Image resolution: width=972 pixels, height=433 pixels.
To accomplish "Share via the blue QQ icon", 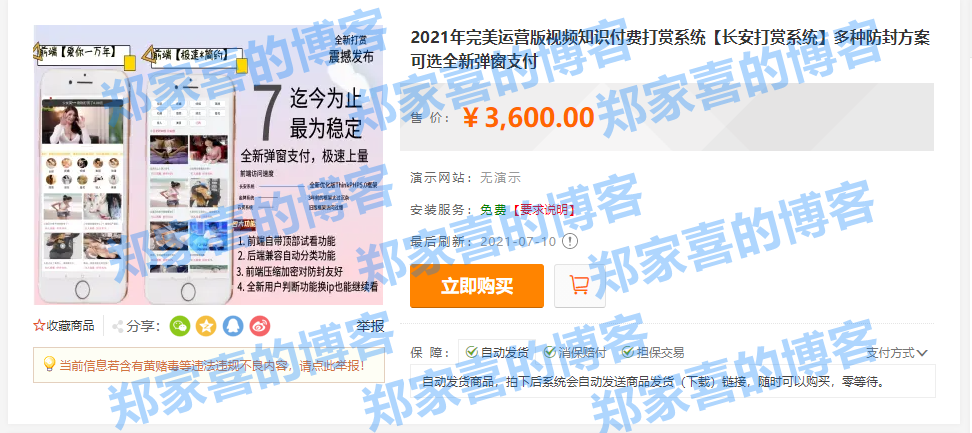I will click(x=233, y=326).
